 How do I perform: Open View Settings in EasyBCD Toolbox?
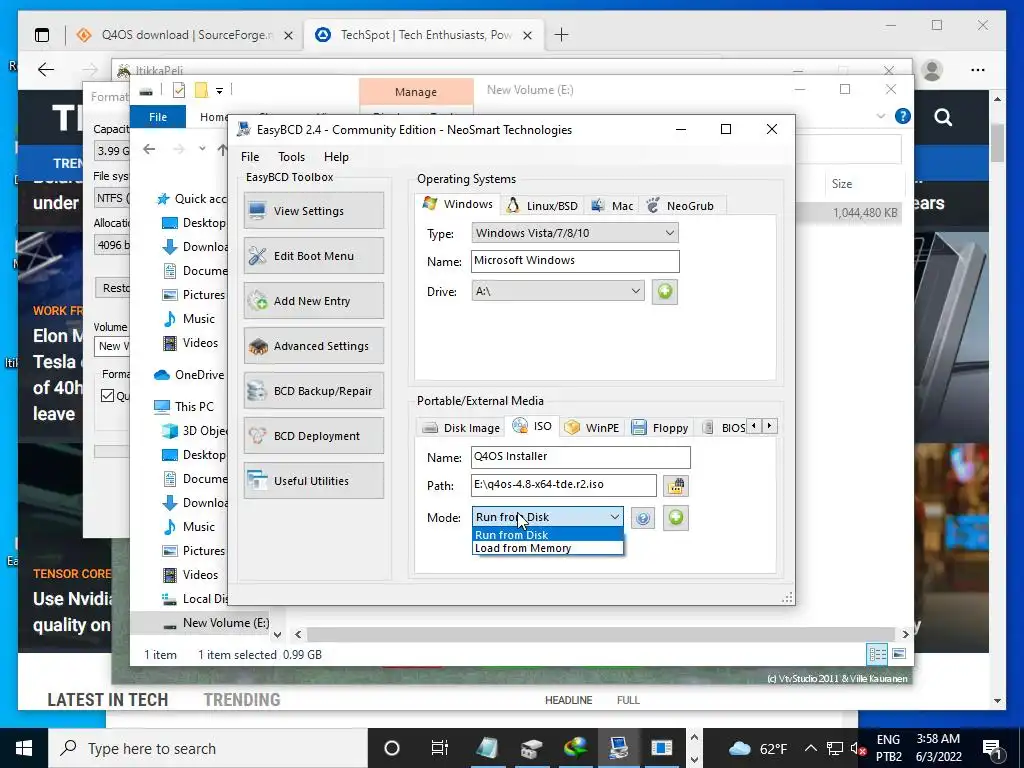click(313, 211)
